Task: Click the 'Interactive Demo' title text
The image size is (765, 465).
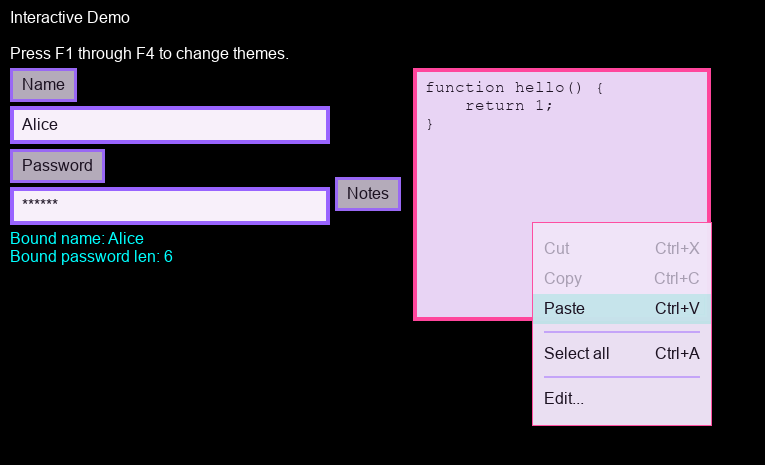Action: pyautogui.click(x=70, y=17)
